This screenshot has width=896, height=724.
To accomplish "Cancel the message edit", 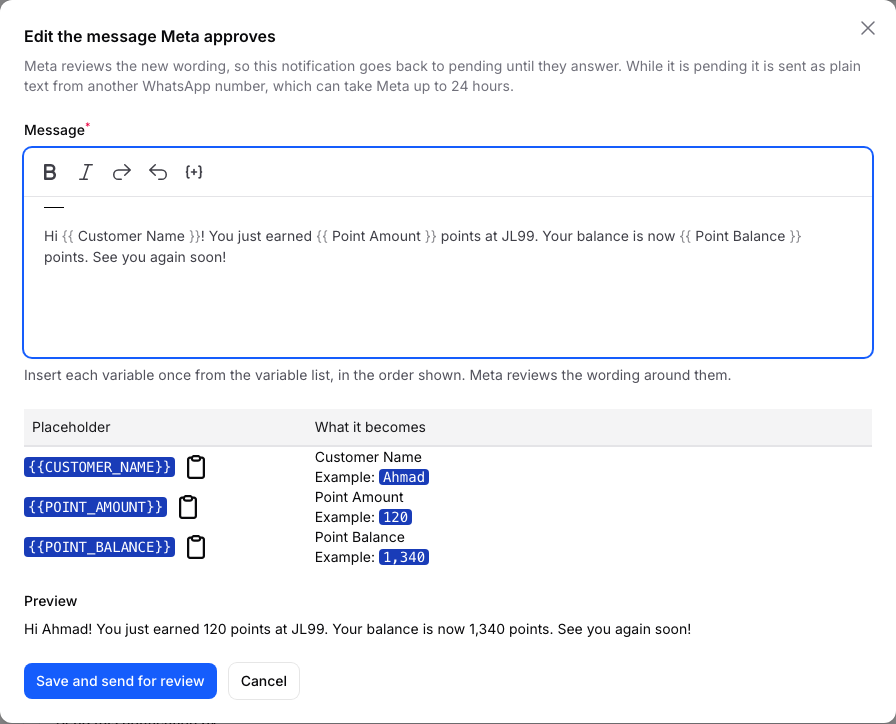I will pyautogui.click(x=263, y=681).
